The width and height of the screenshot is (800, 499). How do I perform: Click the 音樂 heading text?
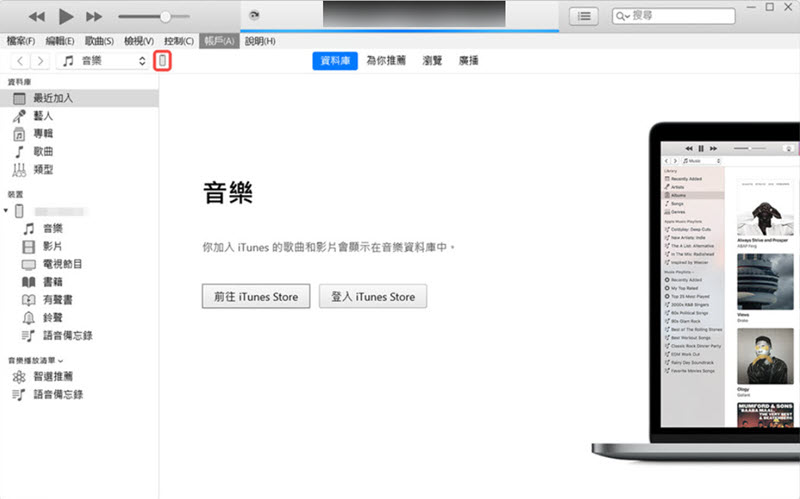228,193
